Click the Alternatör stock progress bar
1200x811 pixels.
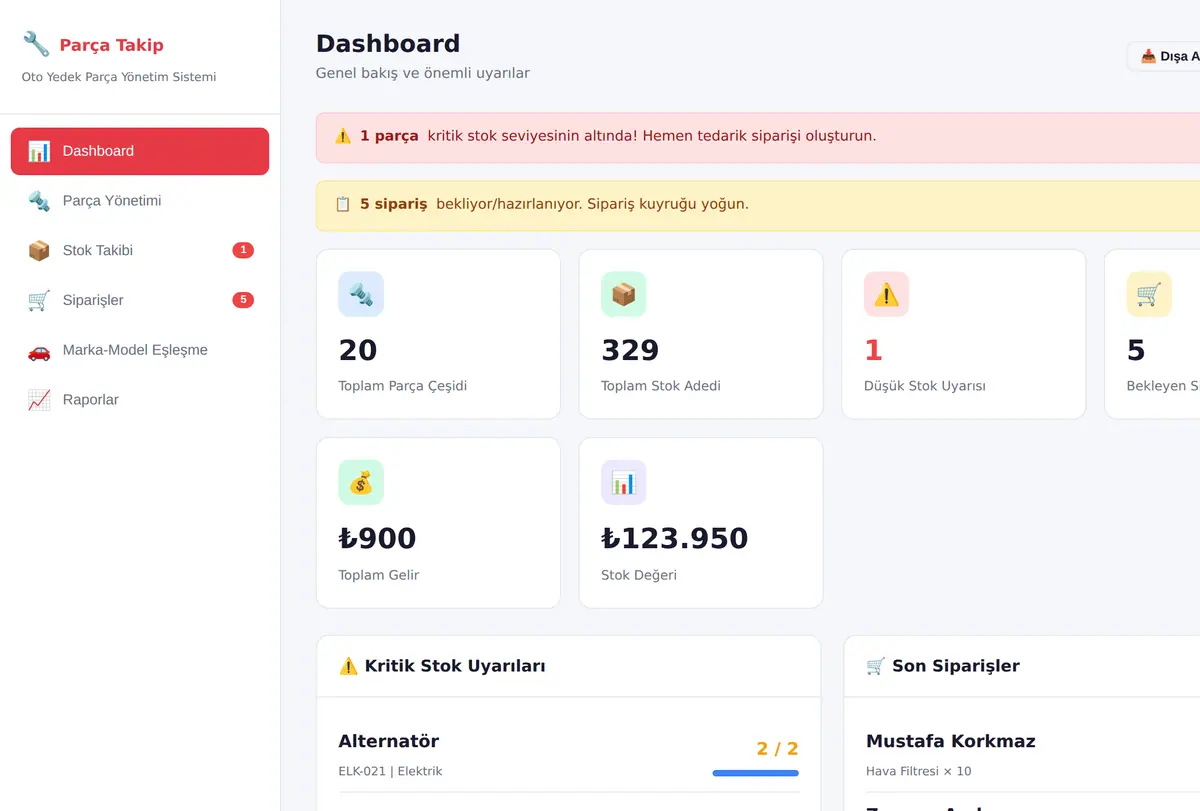(756, 773)
